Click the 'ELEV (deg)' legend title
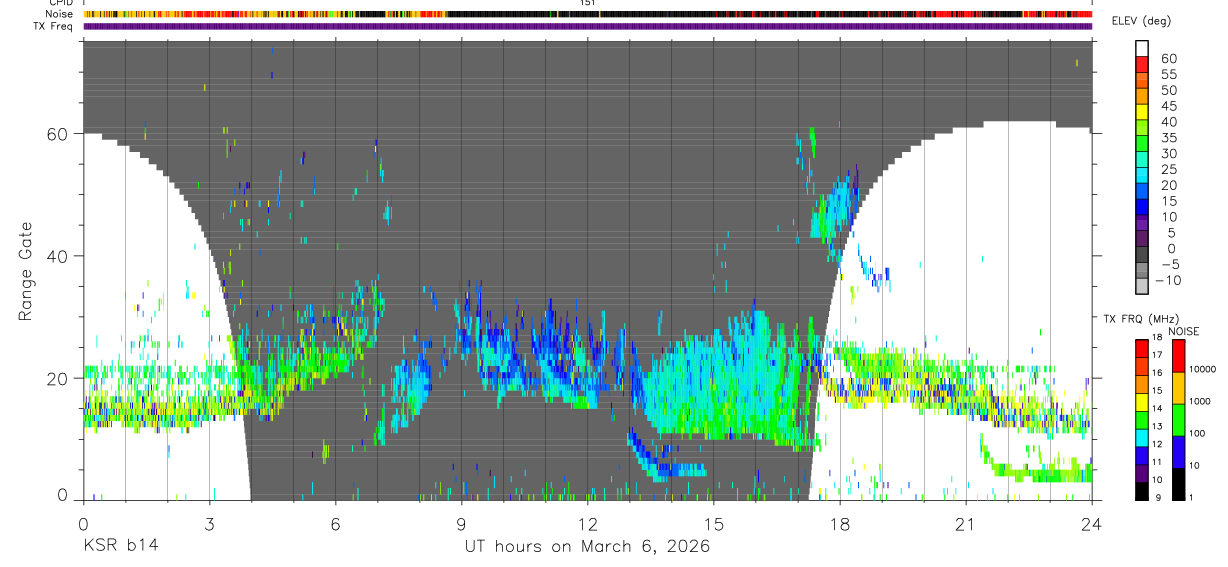1228x567 pixels. 1141,21
